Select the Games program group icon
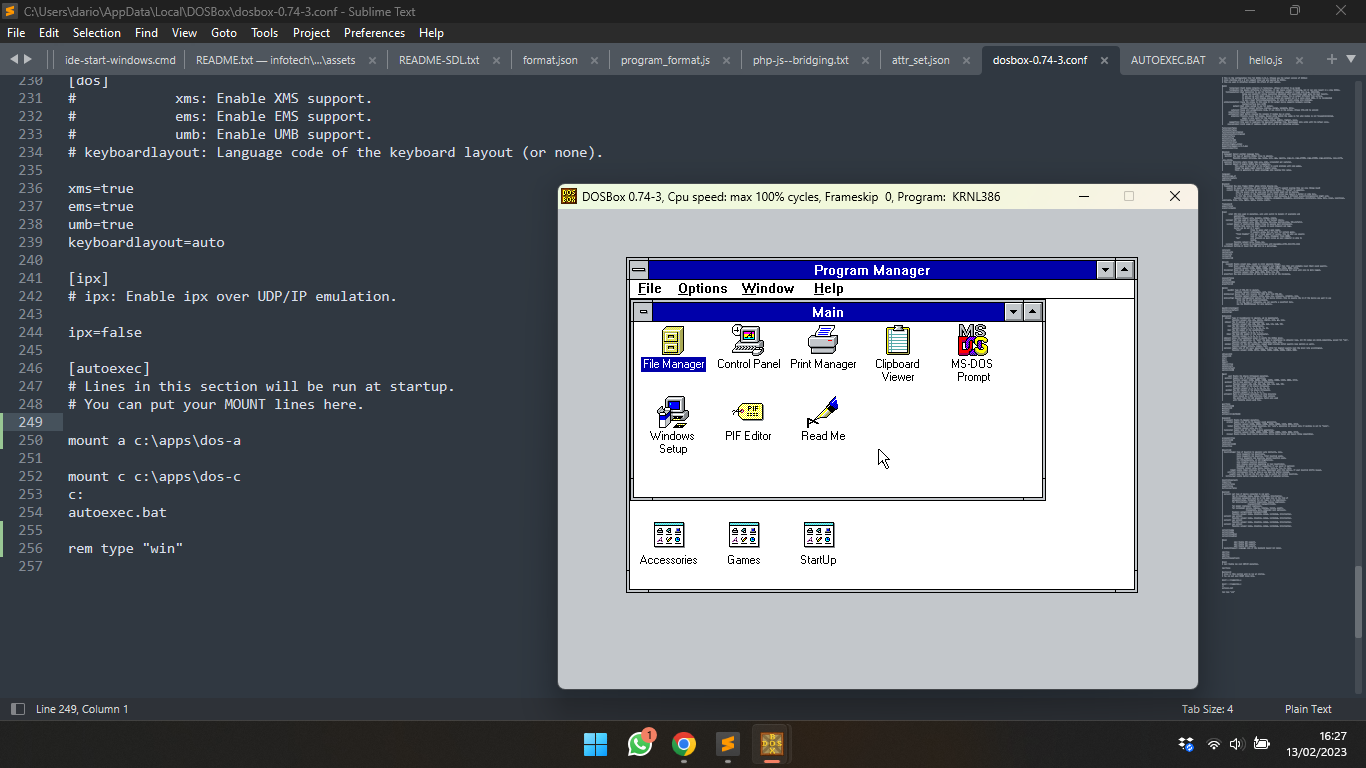This screenshot has height=768, width=1366. point(743,543)
